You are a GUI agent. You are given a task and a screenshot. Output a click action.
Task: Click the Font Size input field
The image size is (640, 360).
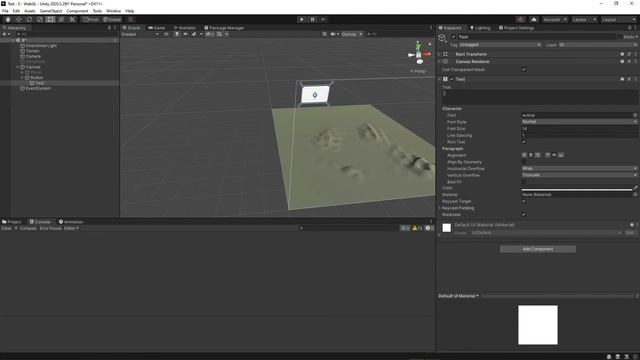579,129
